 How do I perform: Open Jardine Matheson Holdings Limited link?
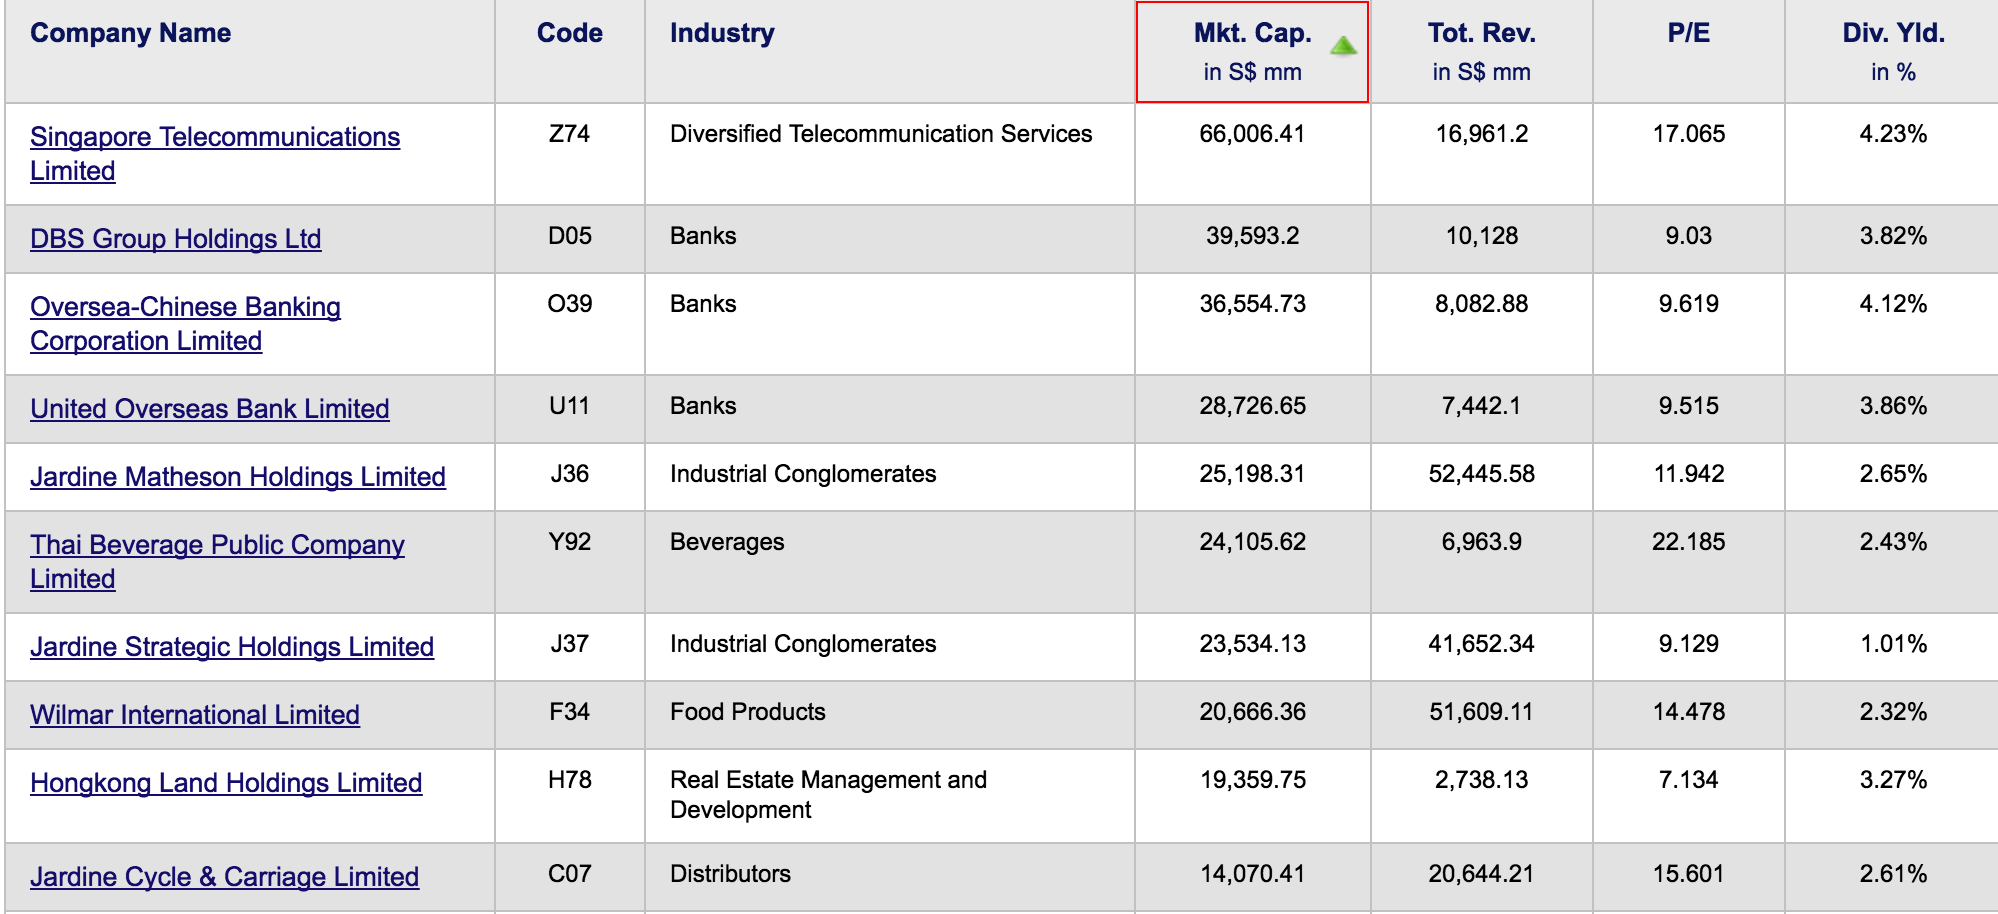point(237,477)
